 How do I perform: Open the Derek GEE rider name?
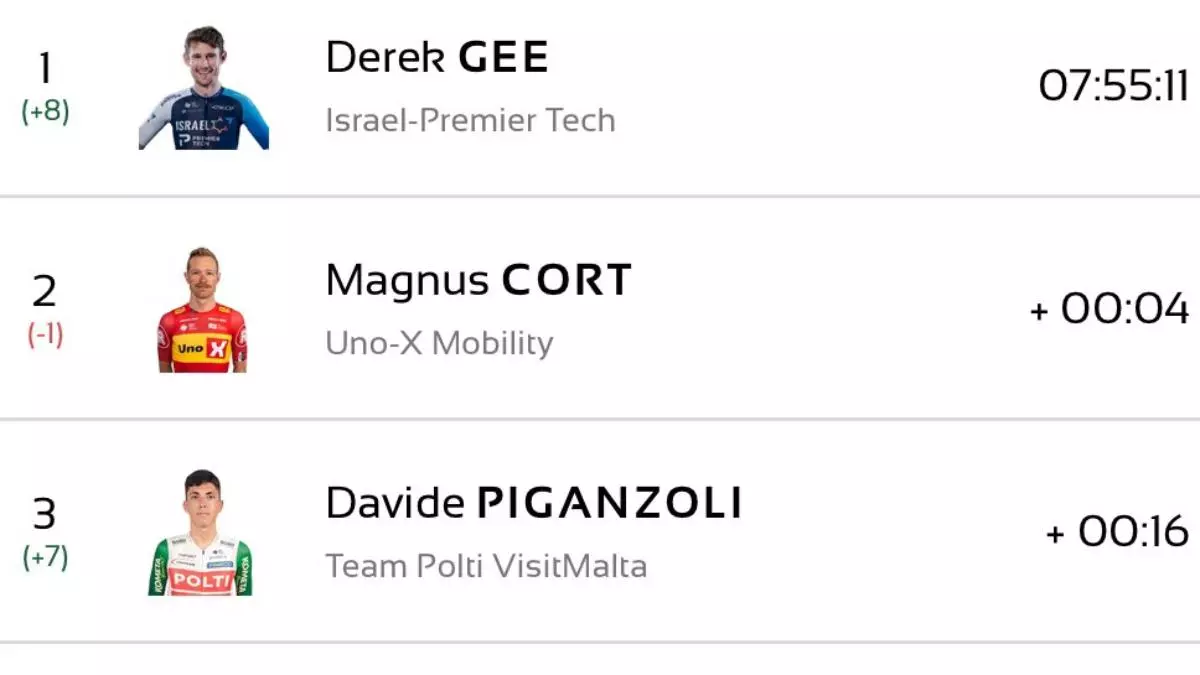click(437, 59)
